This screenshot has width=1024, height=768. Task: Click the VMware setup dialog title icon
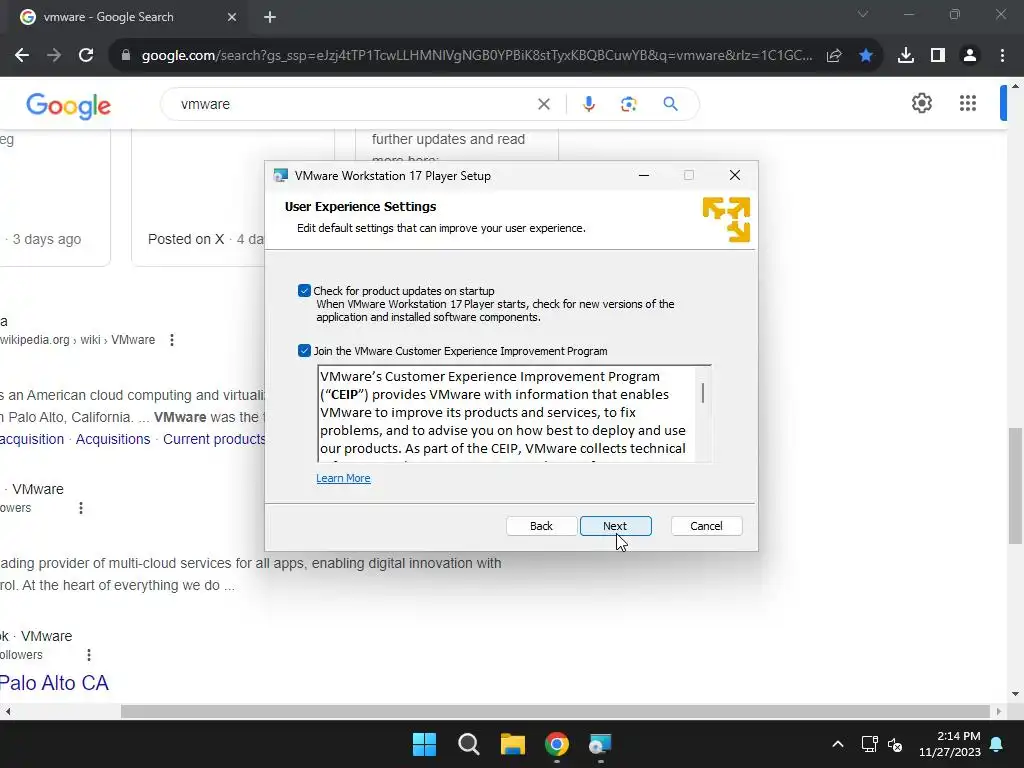click(x=281, y=175)
